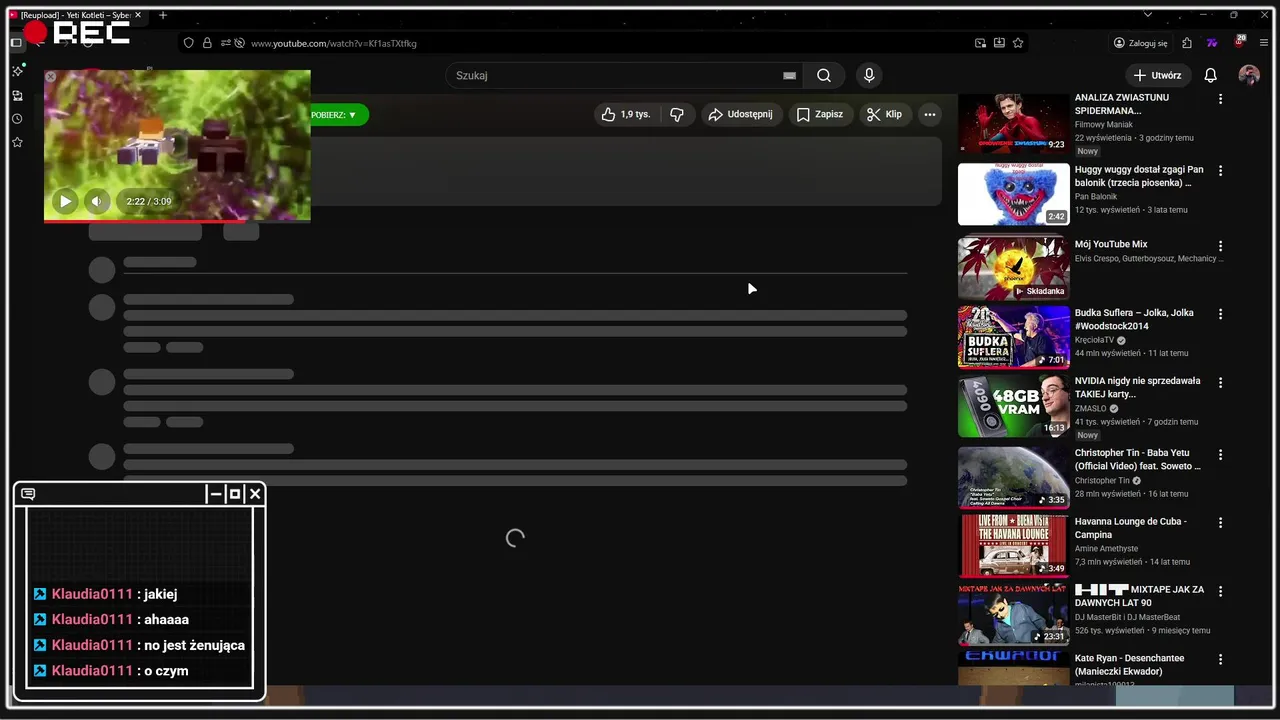Screen dimensions: 1280x720
Task: Open the bookmarks star sidebar icon
Action: coord(17,143)
